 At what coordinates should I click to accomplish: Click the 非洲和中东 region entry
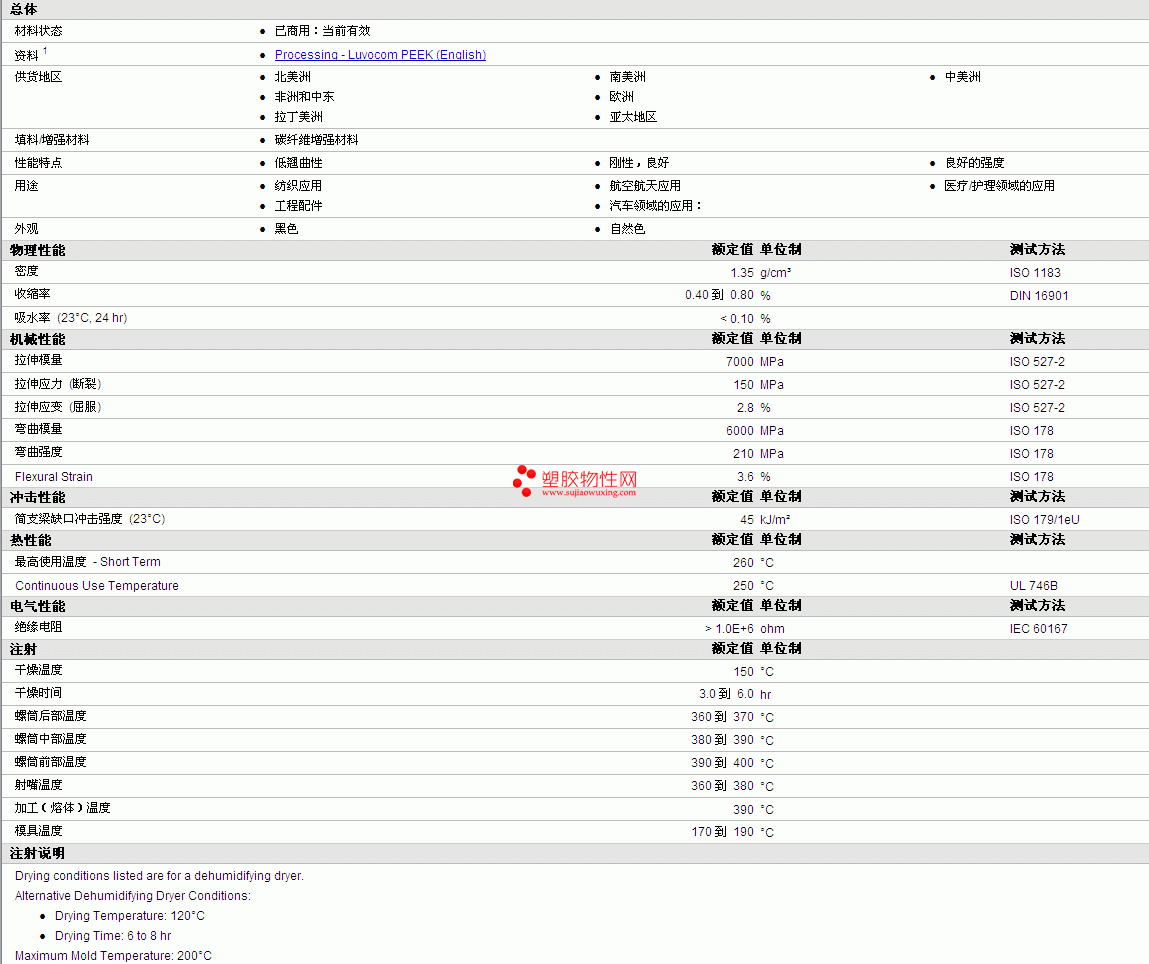(x=304, y=97)
